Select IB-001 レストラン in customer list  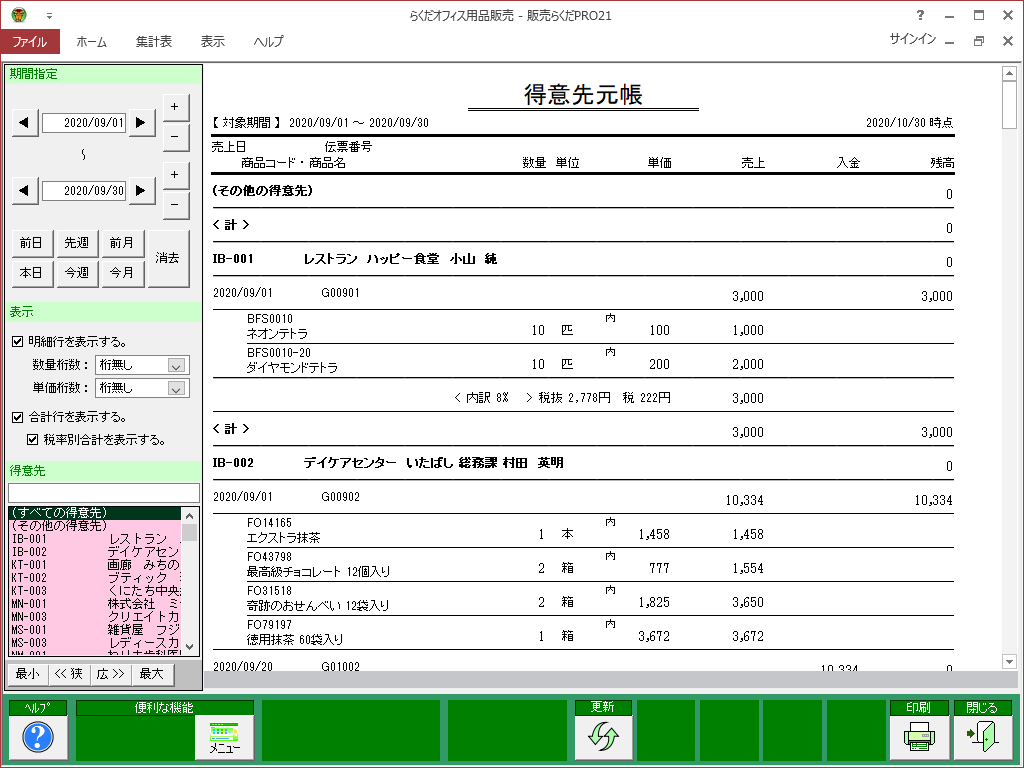pyautogui.click(x=95, y=539)
